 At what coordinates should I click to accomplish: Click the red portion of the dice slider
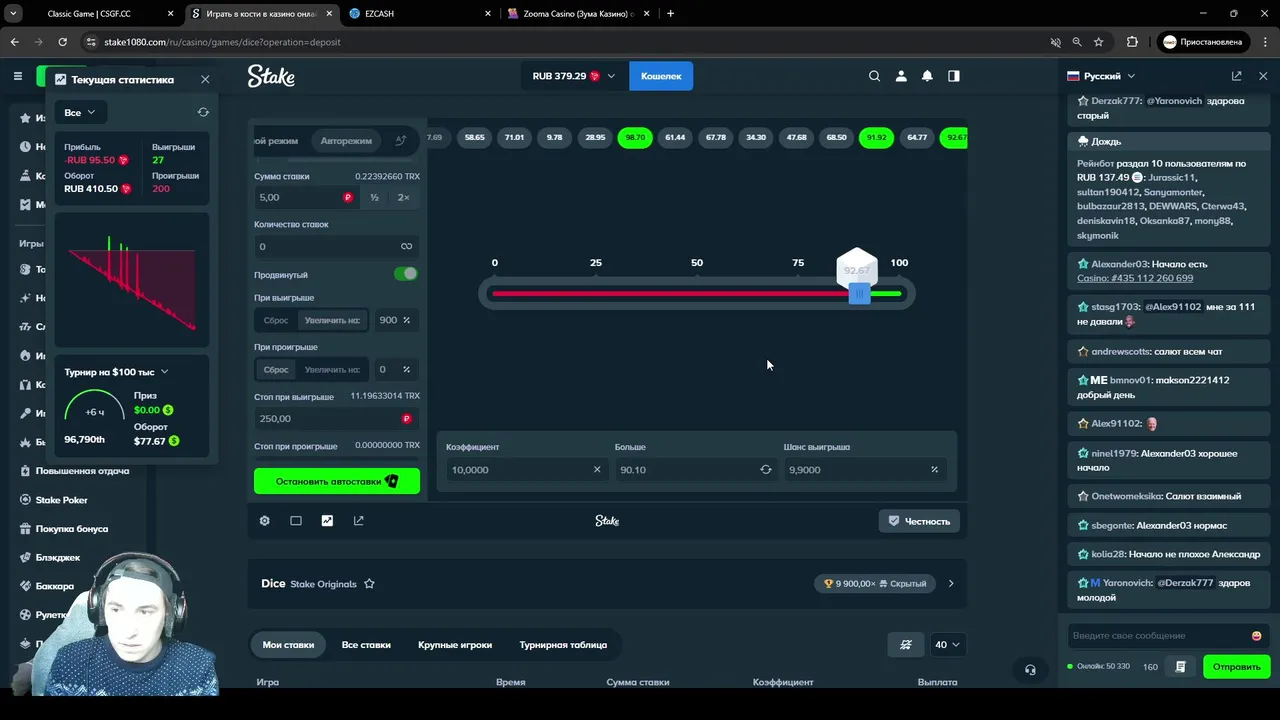click(x=670, y=294)
